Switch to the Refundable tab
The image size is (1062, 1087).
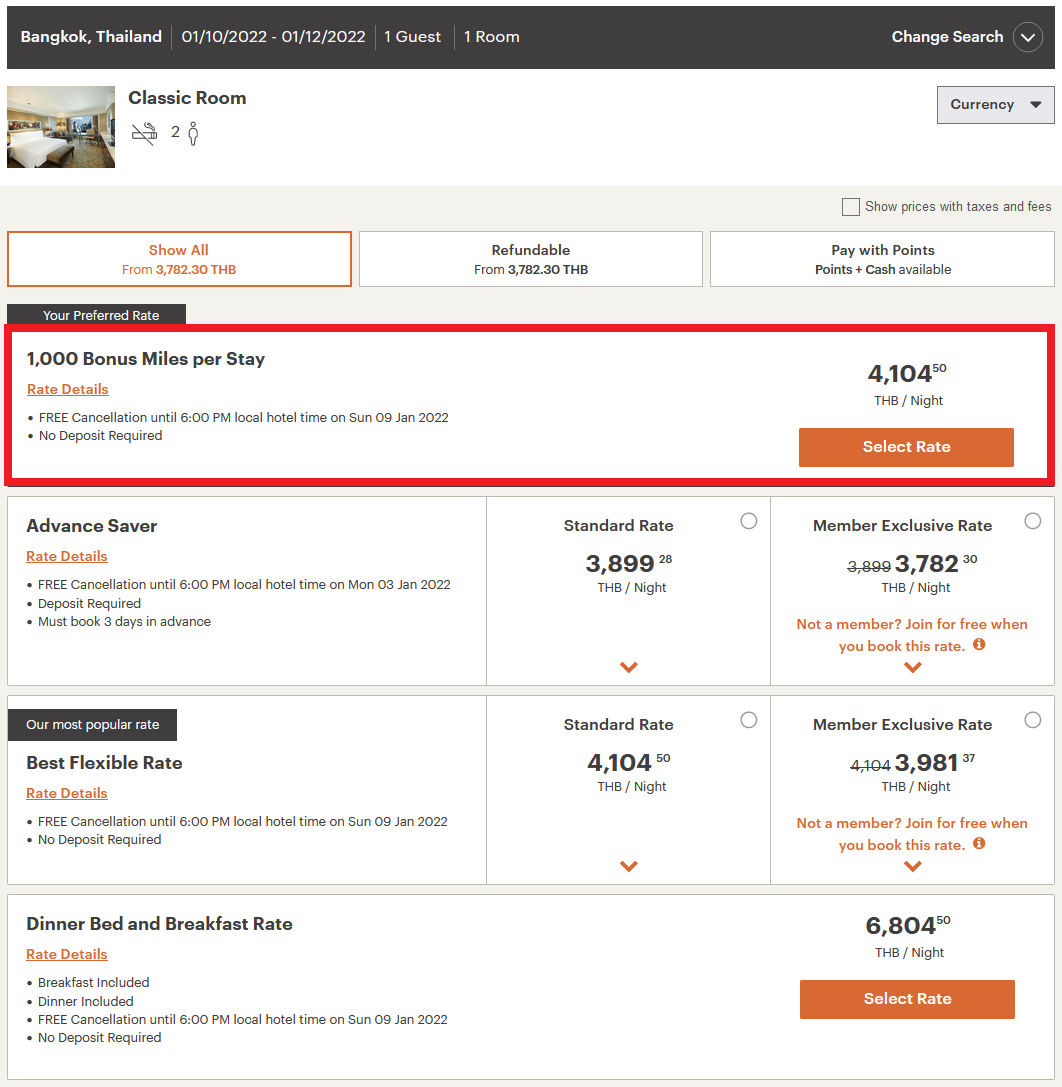pyautogui.click(x=531, y=259)
